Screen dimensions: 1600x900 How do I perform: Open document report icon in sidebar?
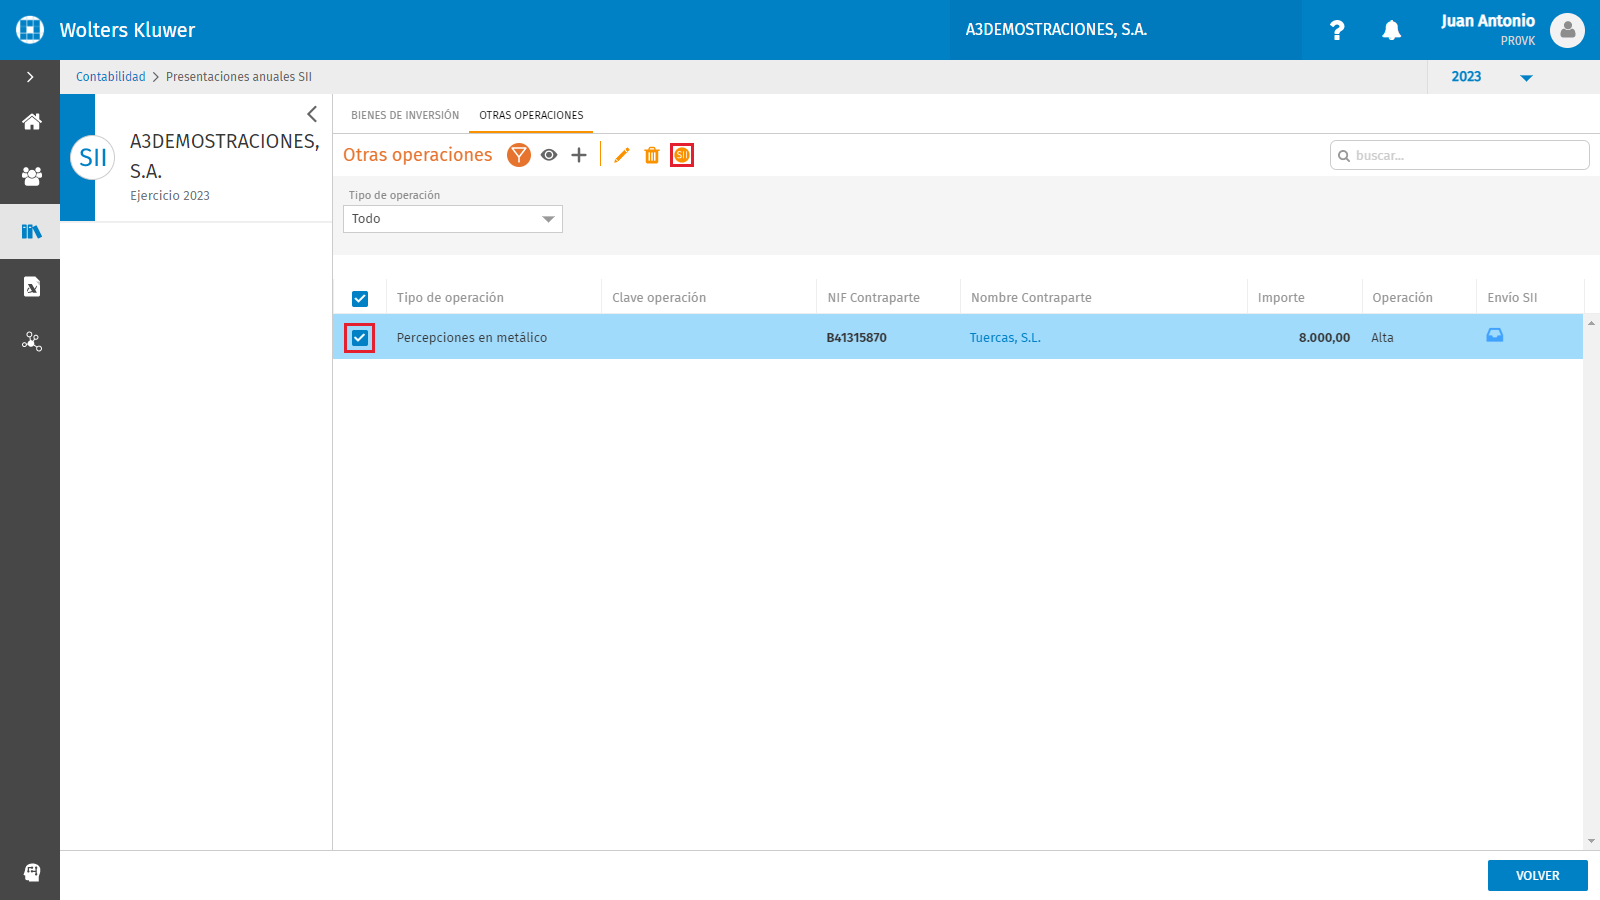coord(32,287)
